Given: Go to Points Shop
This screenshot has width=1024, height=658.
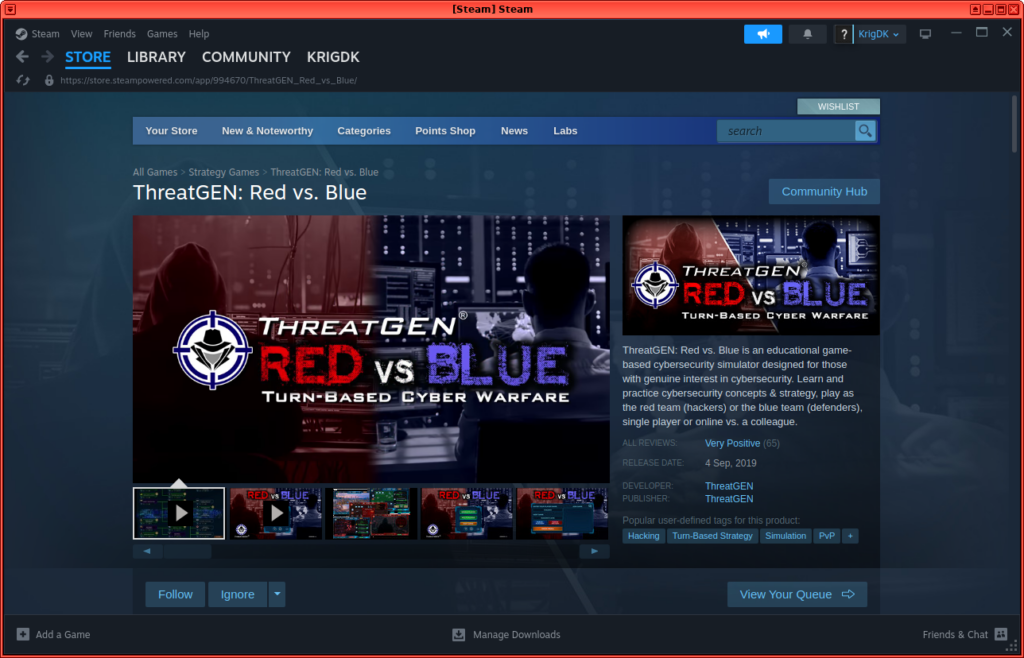Looking at the screenshot, I should [445, 131].
